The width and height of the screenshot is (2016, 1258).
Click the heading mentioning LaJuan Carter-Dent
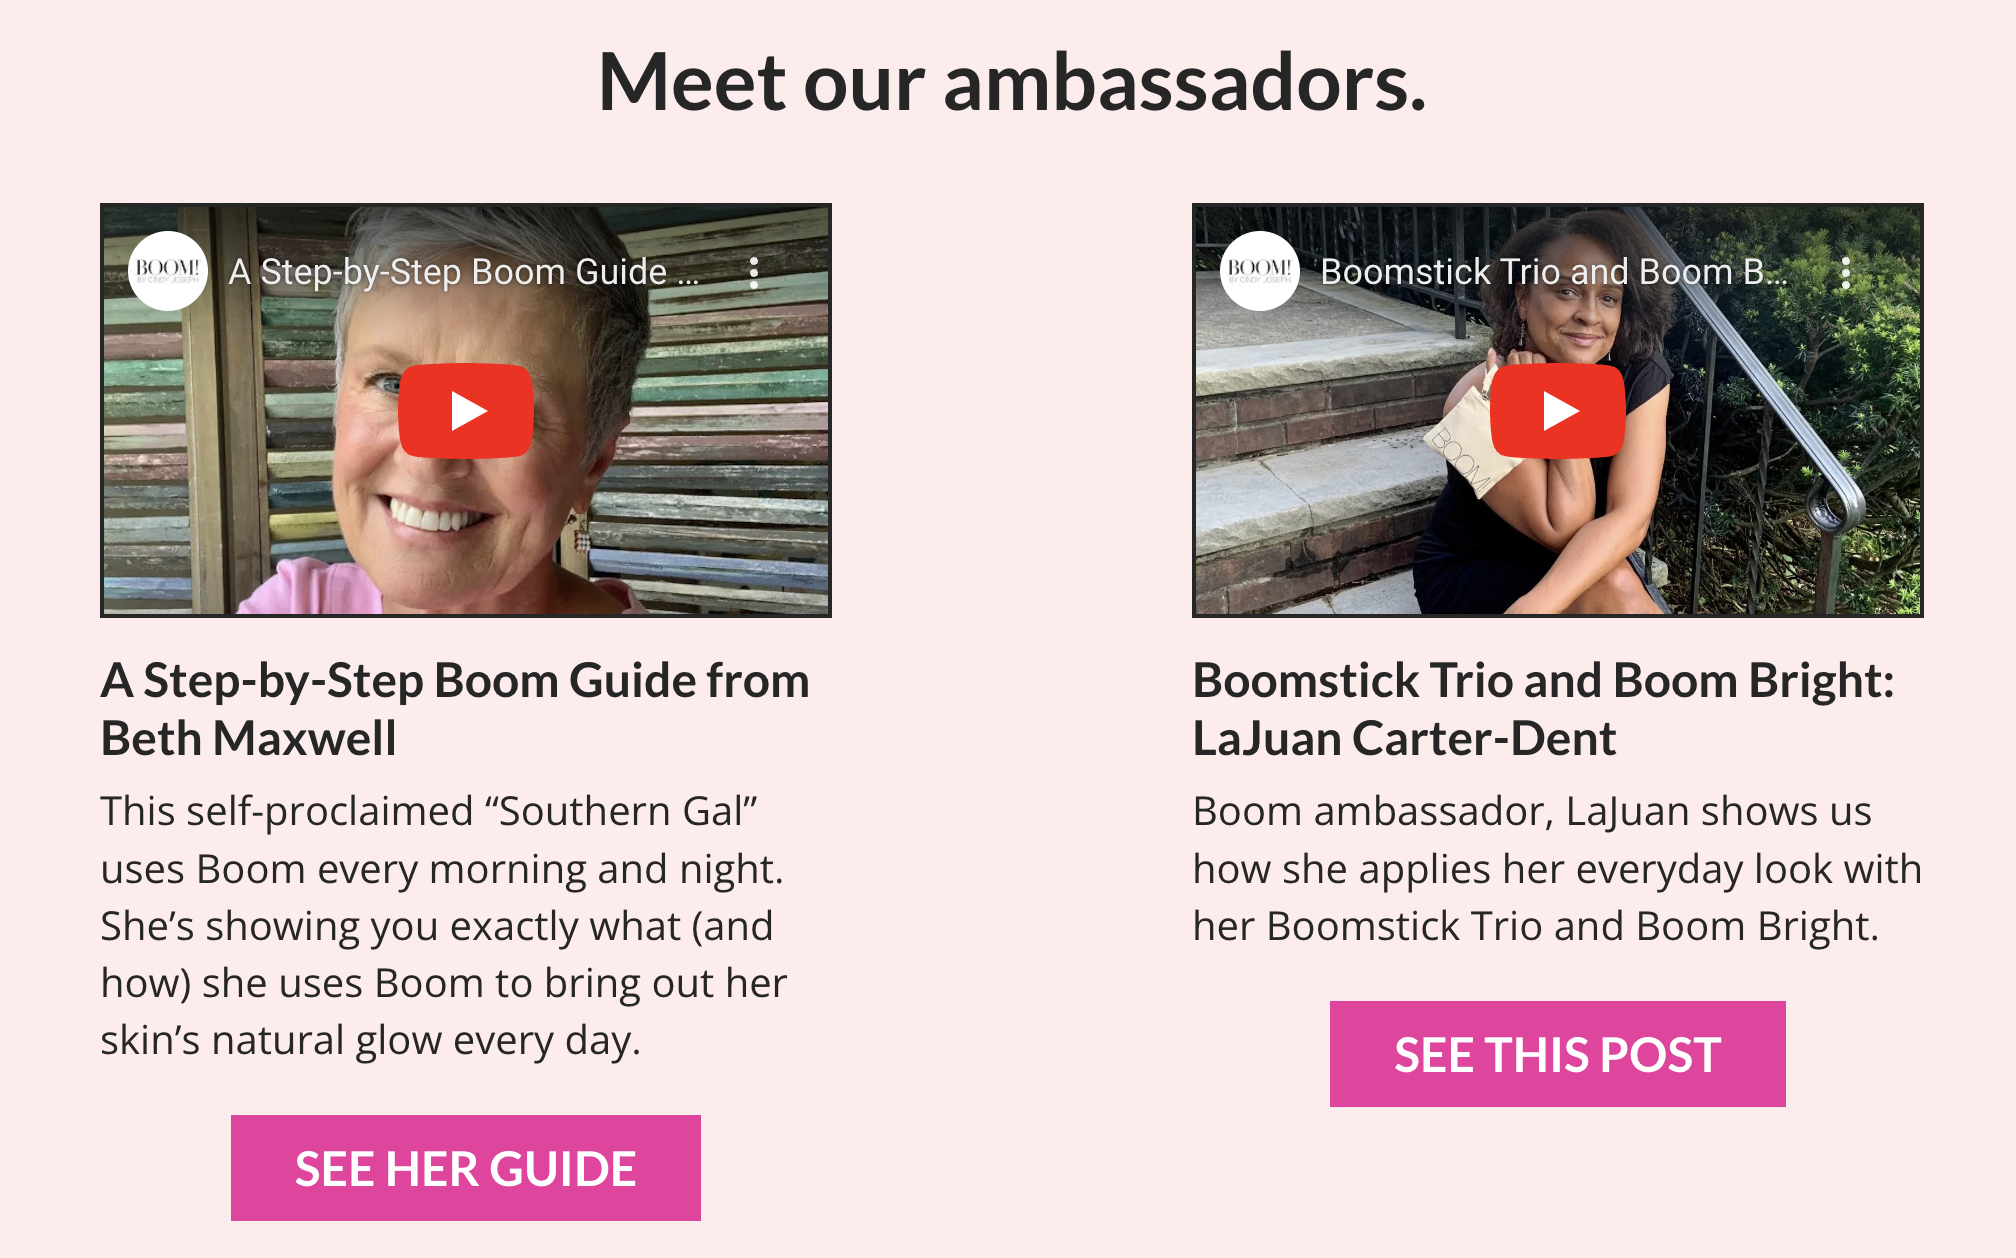[x=1543, y=709]
